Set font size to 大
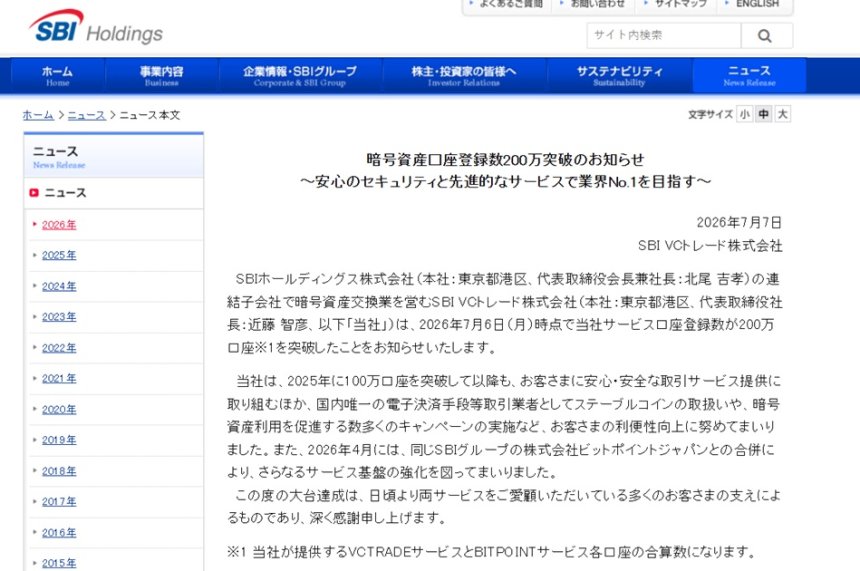The width and height of the screenshot is (860, 571). (x=783, y=114)
